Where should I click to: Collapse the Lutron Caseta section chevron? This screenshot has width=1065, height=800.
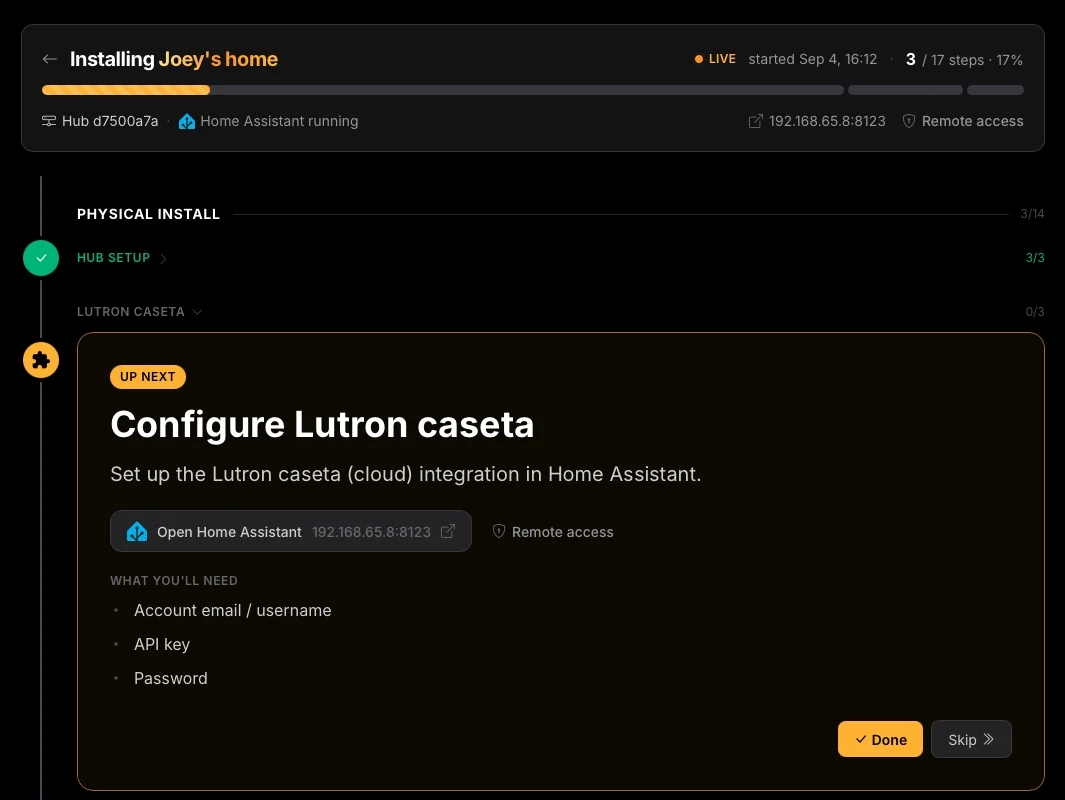click(x=197, y=312)
